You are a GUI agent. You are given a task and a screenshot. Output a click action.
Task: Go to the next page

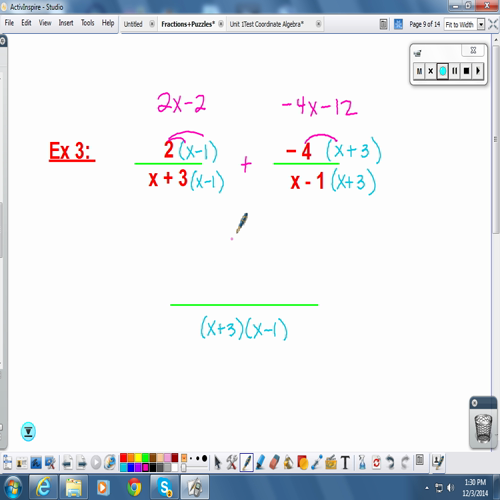click(x=82, y=462)
